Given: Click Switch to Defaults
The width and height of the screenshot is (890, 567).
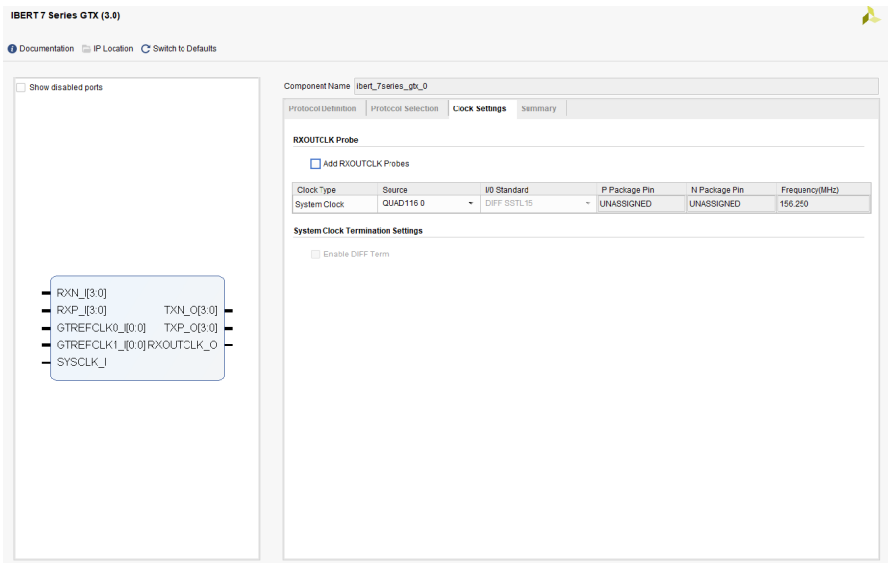Looking at the screenshot, I should tap(184, 49).
